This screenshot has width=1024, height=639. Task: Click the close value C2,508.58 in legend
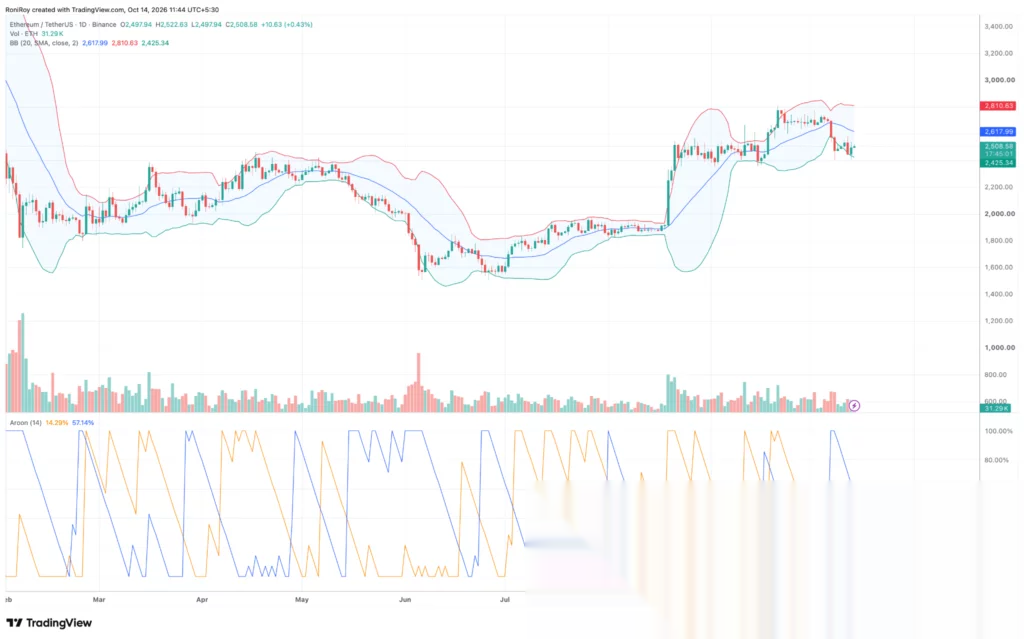coord(242,25)
